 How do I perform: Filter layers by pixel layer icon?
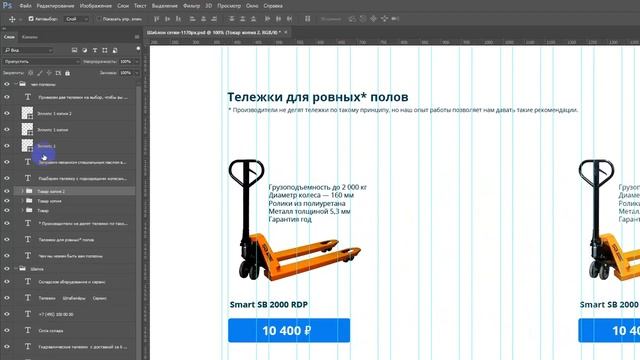[x=74, y=50]
